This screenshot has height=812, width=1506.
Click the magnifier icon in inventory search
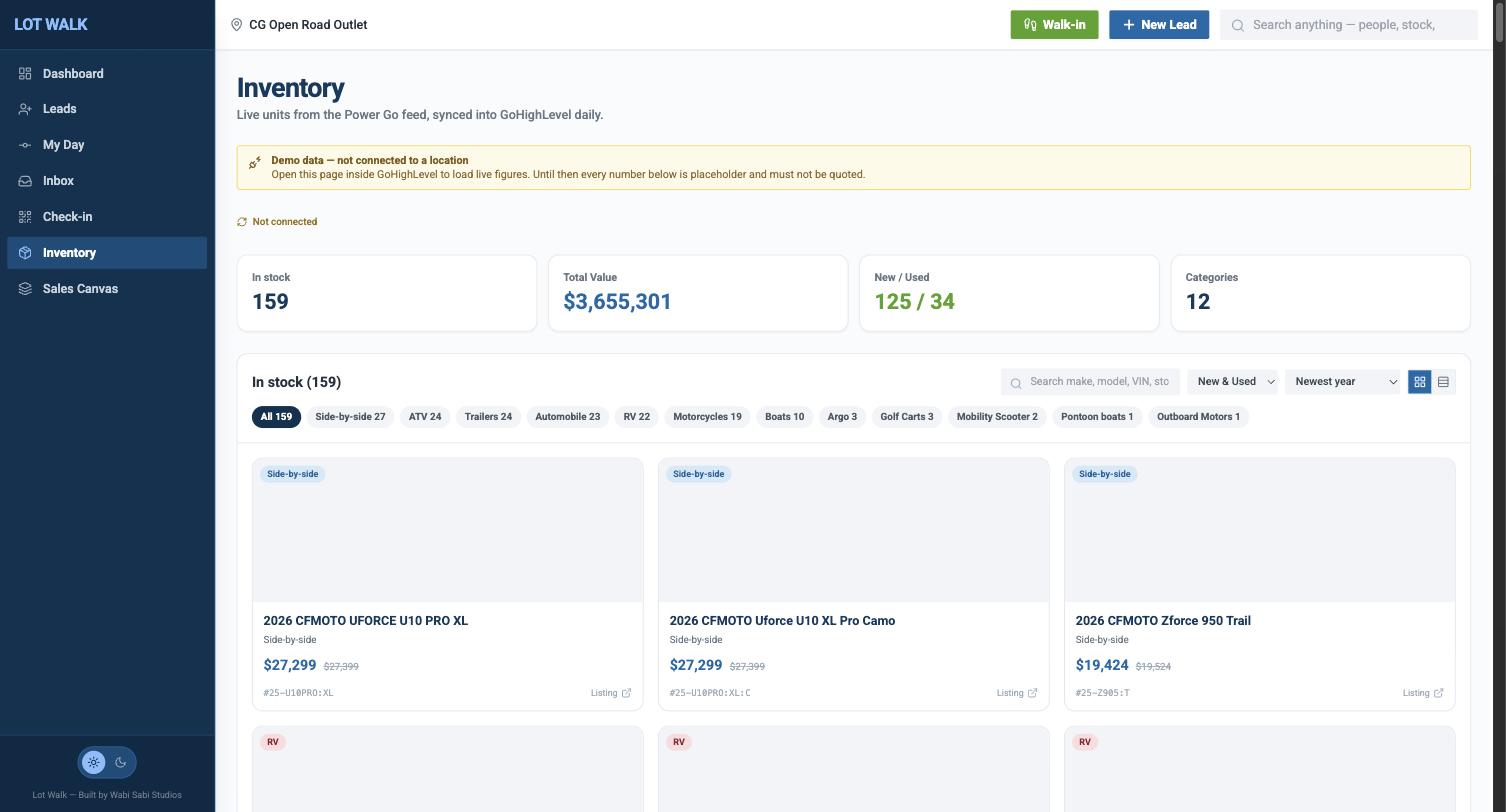[x=1016, y=383]
